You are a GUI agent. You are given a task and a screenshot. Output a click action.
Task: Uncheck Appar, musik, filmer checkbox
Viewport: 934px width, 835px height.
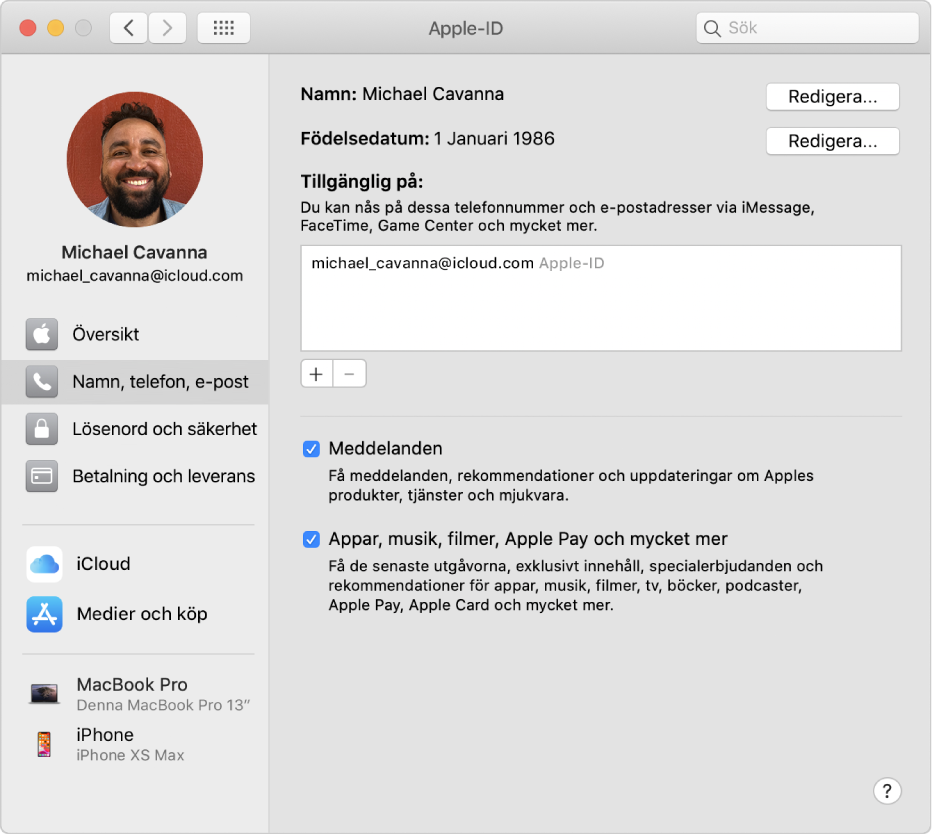(x=311, y=539)
